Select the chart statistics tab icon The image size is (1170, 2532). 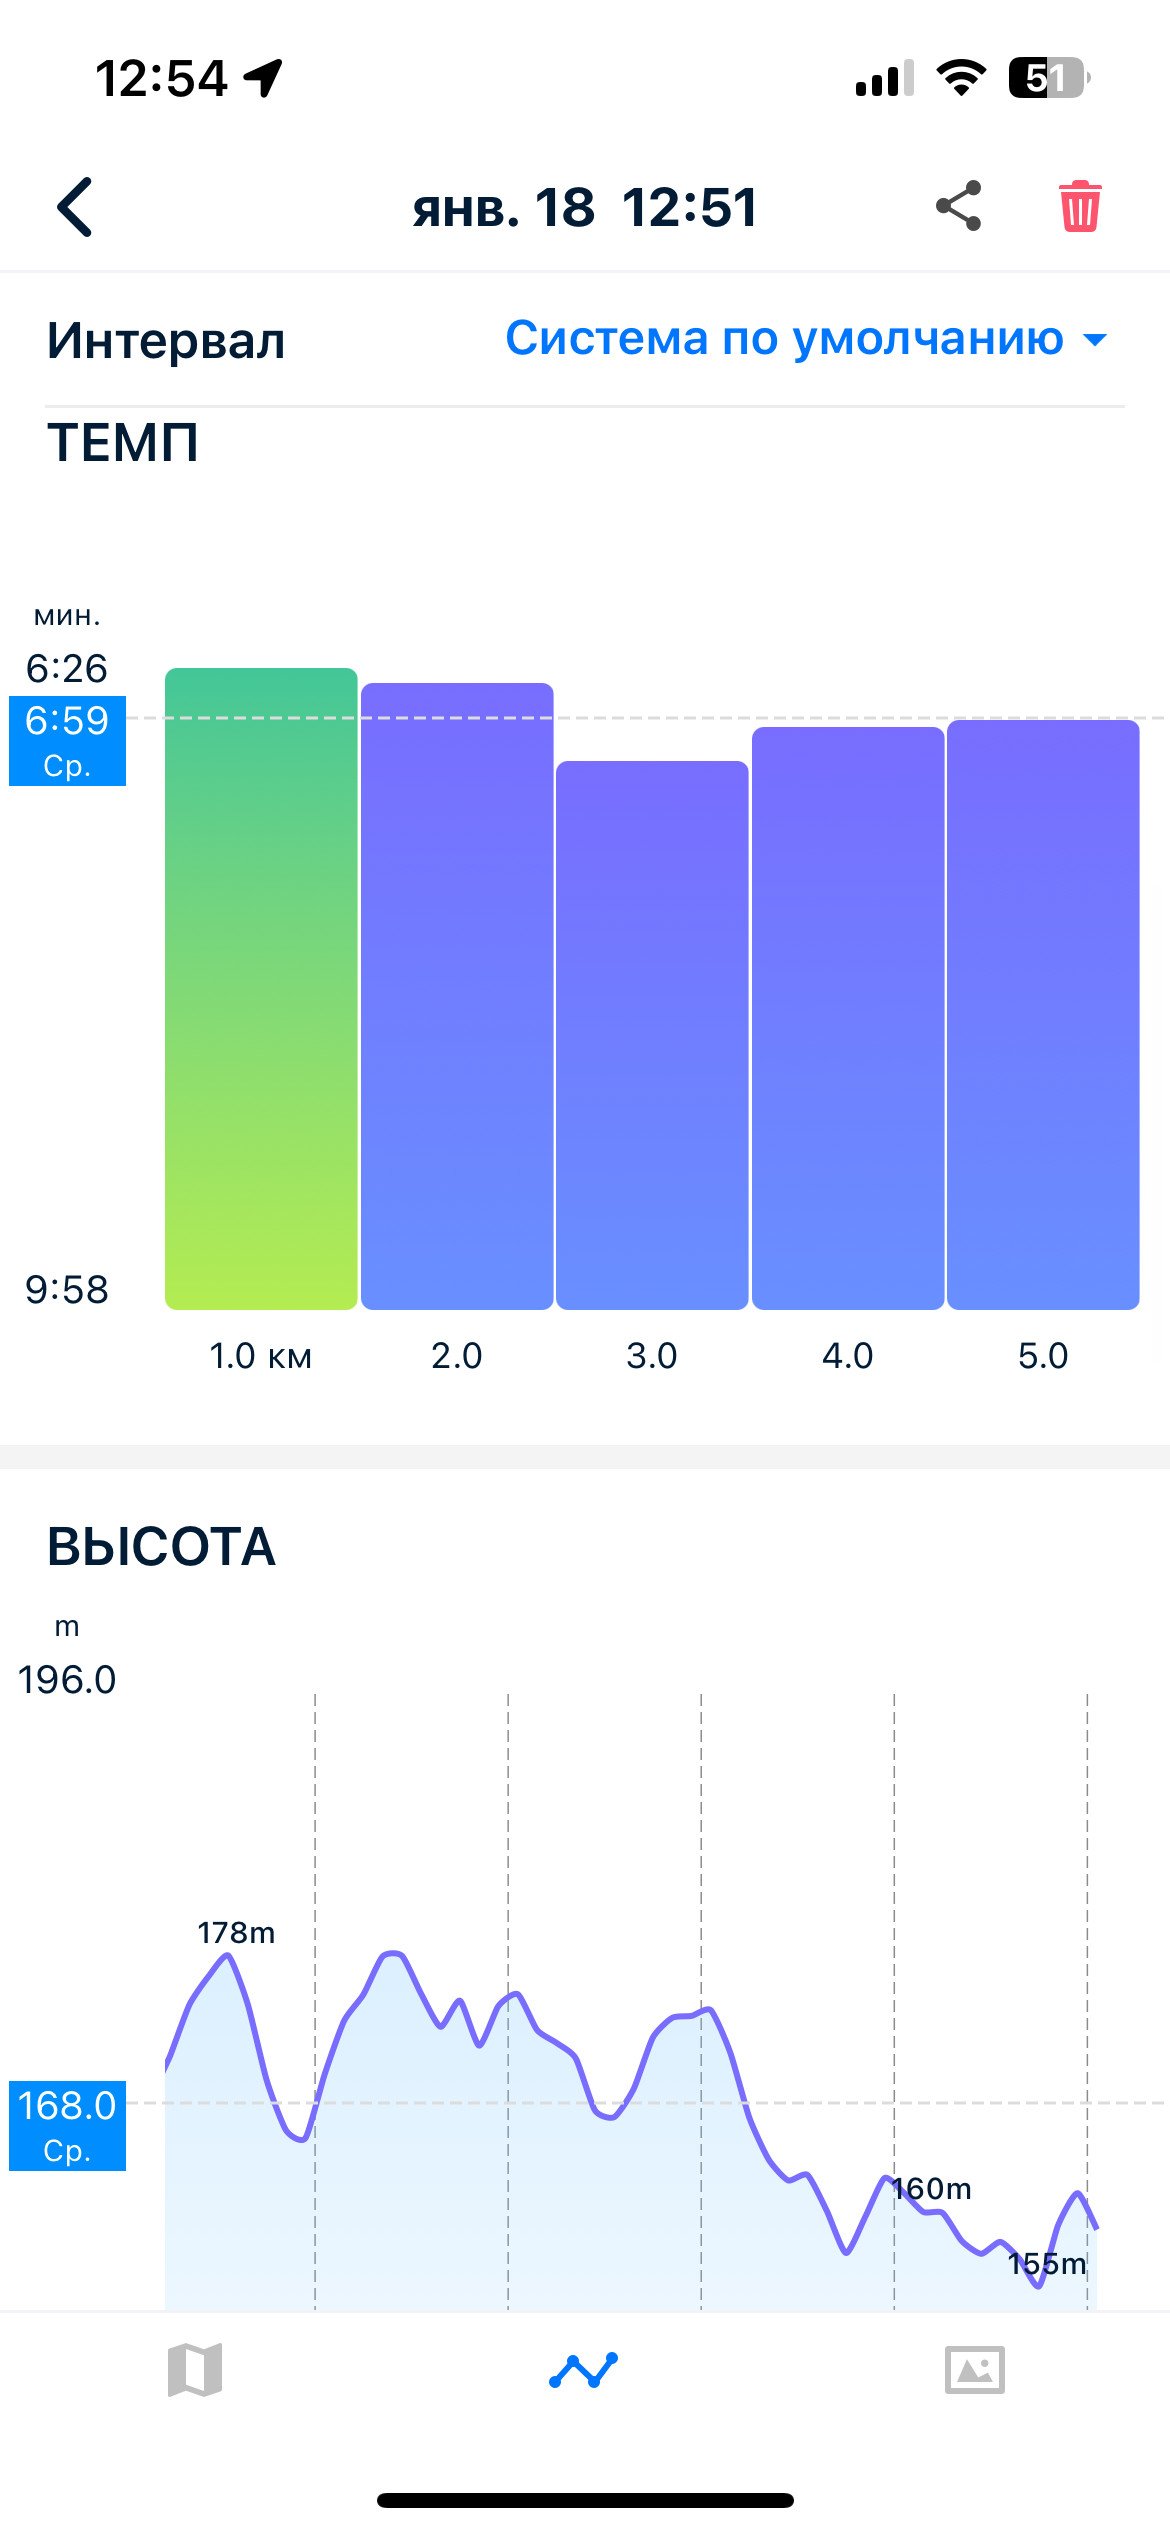click(x=584, y=2370)
